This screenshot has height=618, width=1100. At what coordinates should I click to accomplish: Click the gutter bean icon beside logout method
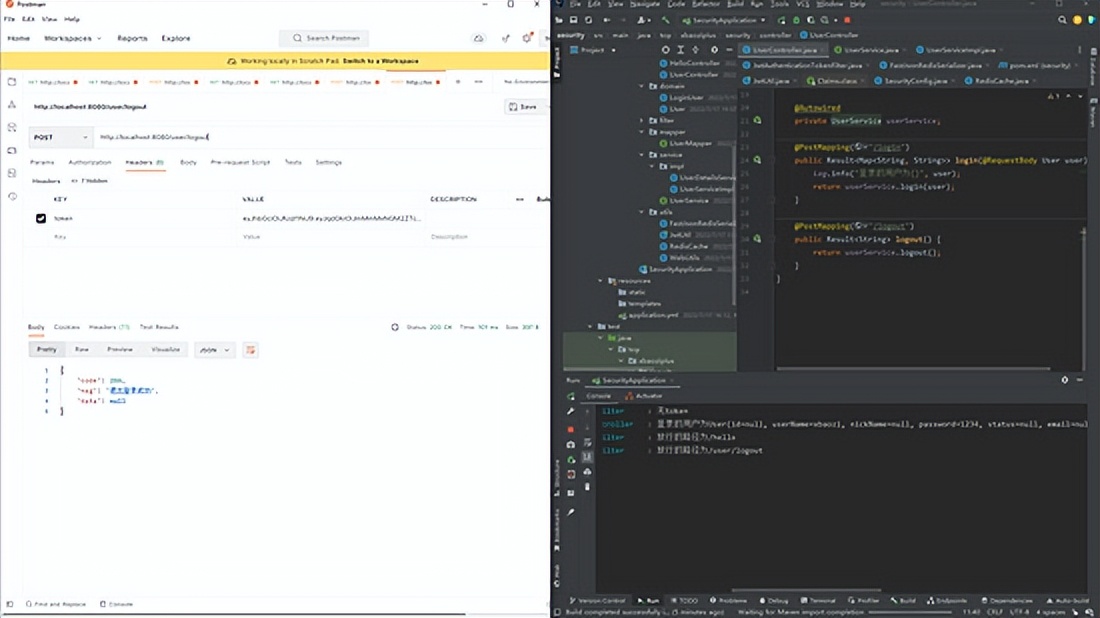[x=757, y=239]
